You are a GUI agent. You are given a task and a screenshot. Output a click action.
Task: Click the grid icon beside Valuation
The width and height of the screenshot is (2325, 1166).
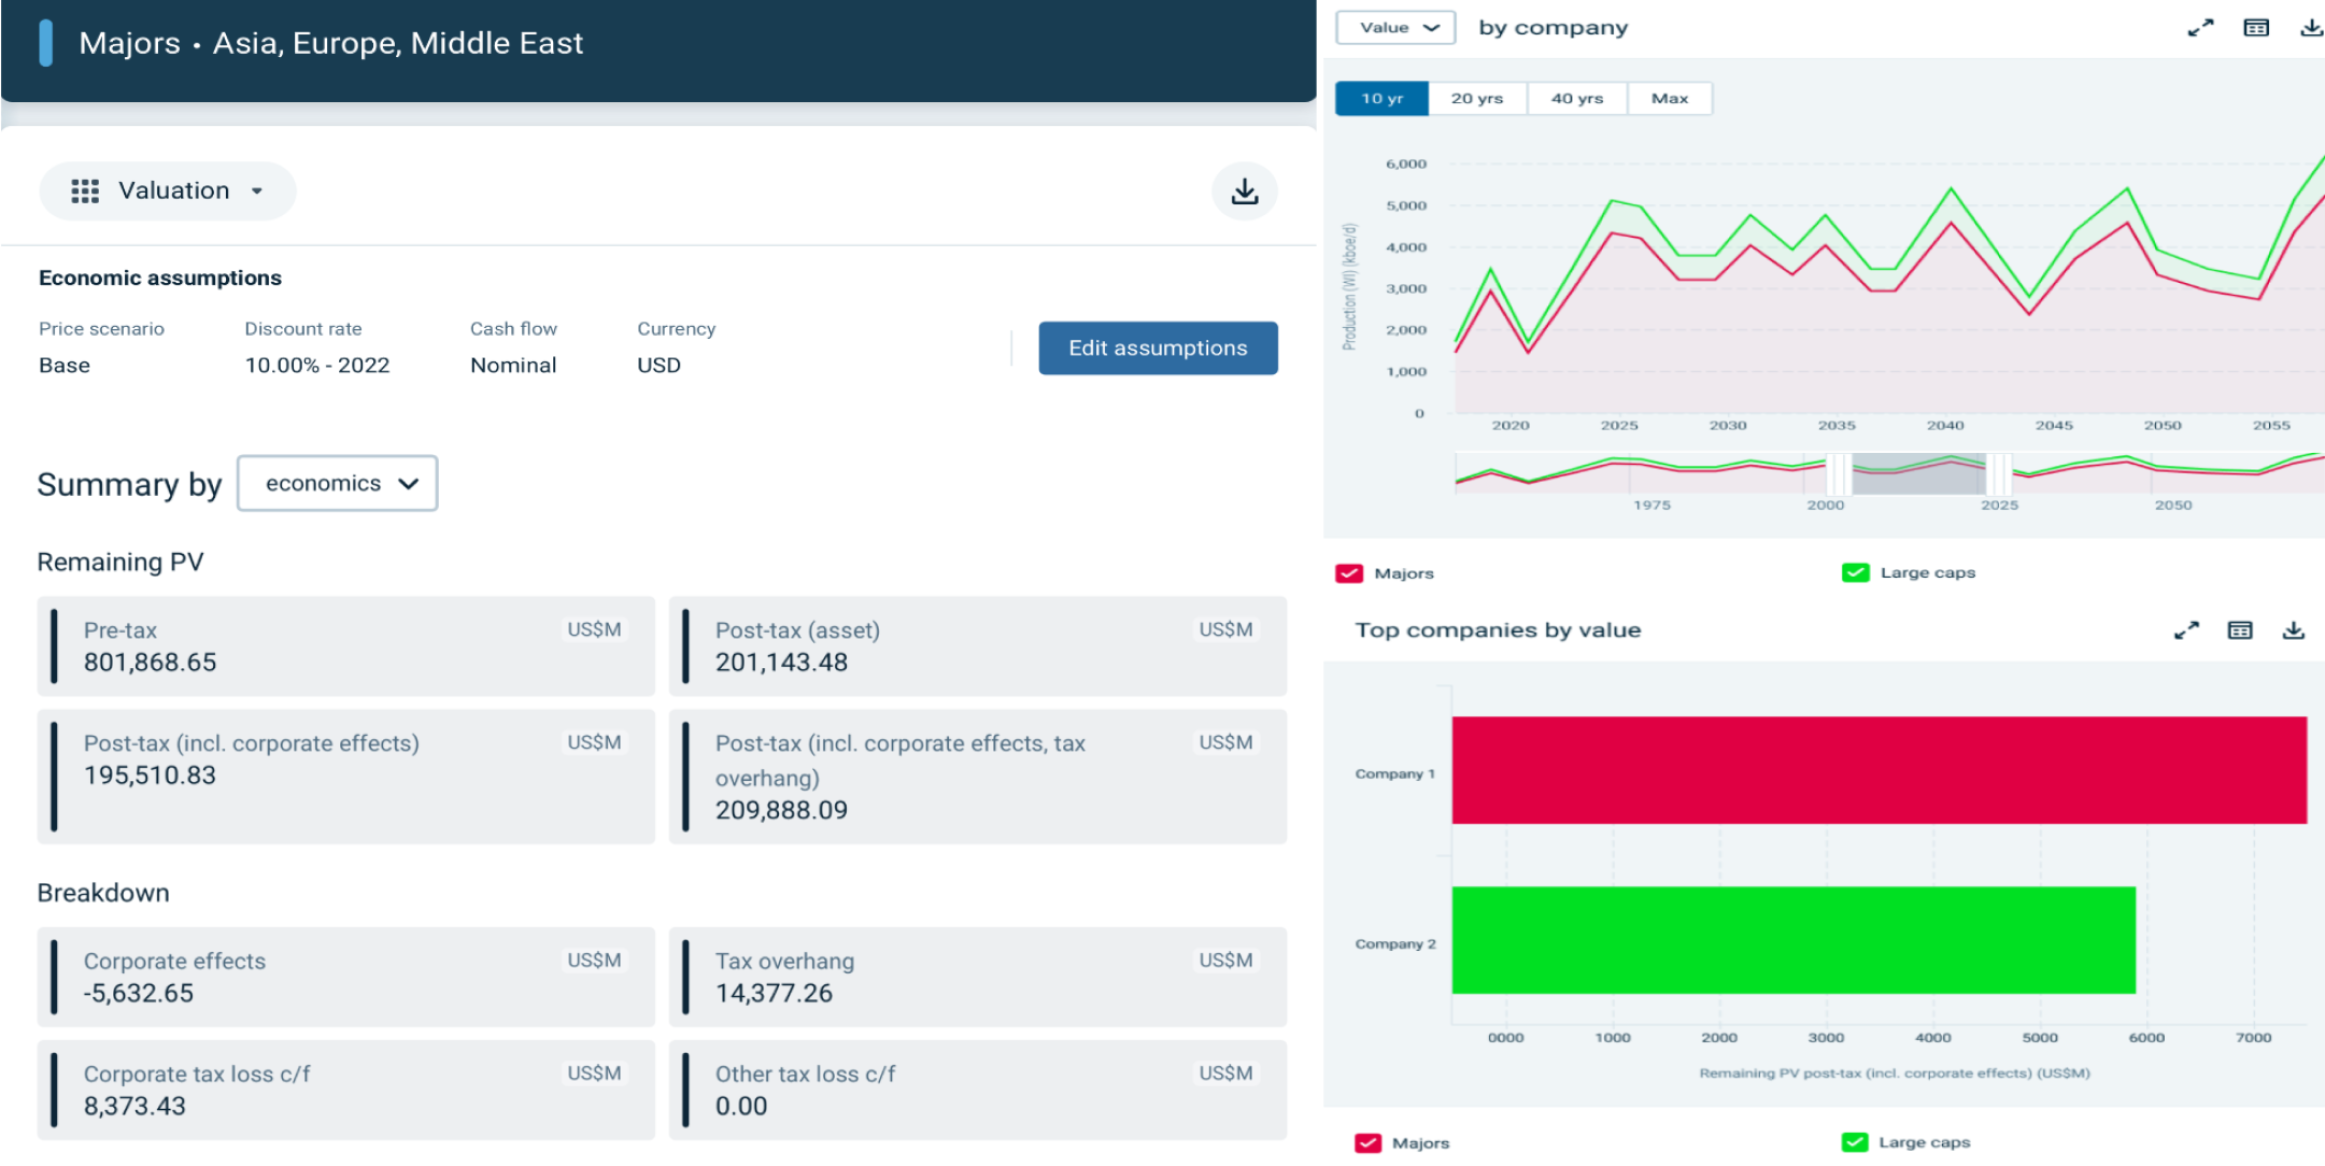tap(85, 191)
